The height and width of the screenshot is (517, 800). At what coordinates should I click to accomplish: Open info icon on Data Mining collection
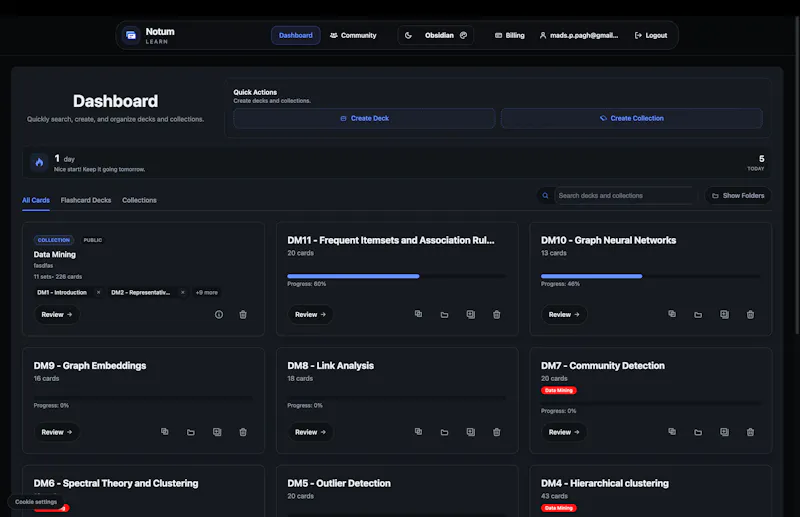pyautogui.click(x=219, y=314)
